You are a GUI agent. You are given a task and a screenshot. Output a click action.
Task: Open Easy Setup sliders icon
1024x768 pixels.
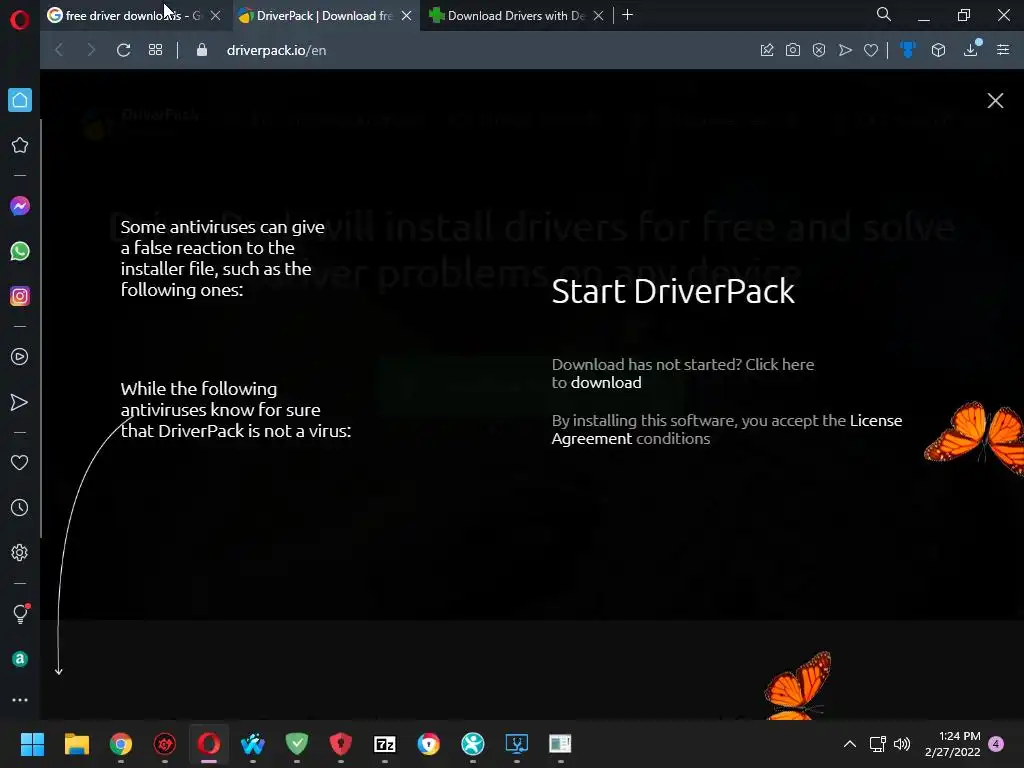point(1003,50)
